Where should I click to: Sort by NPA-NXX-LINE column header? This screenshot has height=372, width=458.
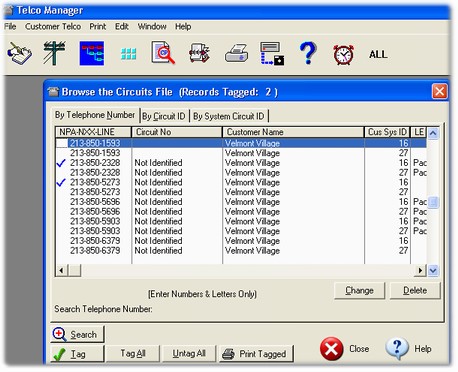[x=93, y=132]
